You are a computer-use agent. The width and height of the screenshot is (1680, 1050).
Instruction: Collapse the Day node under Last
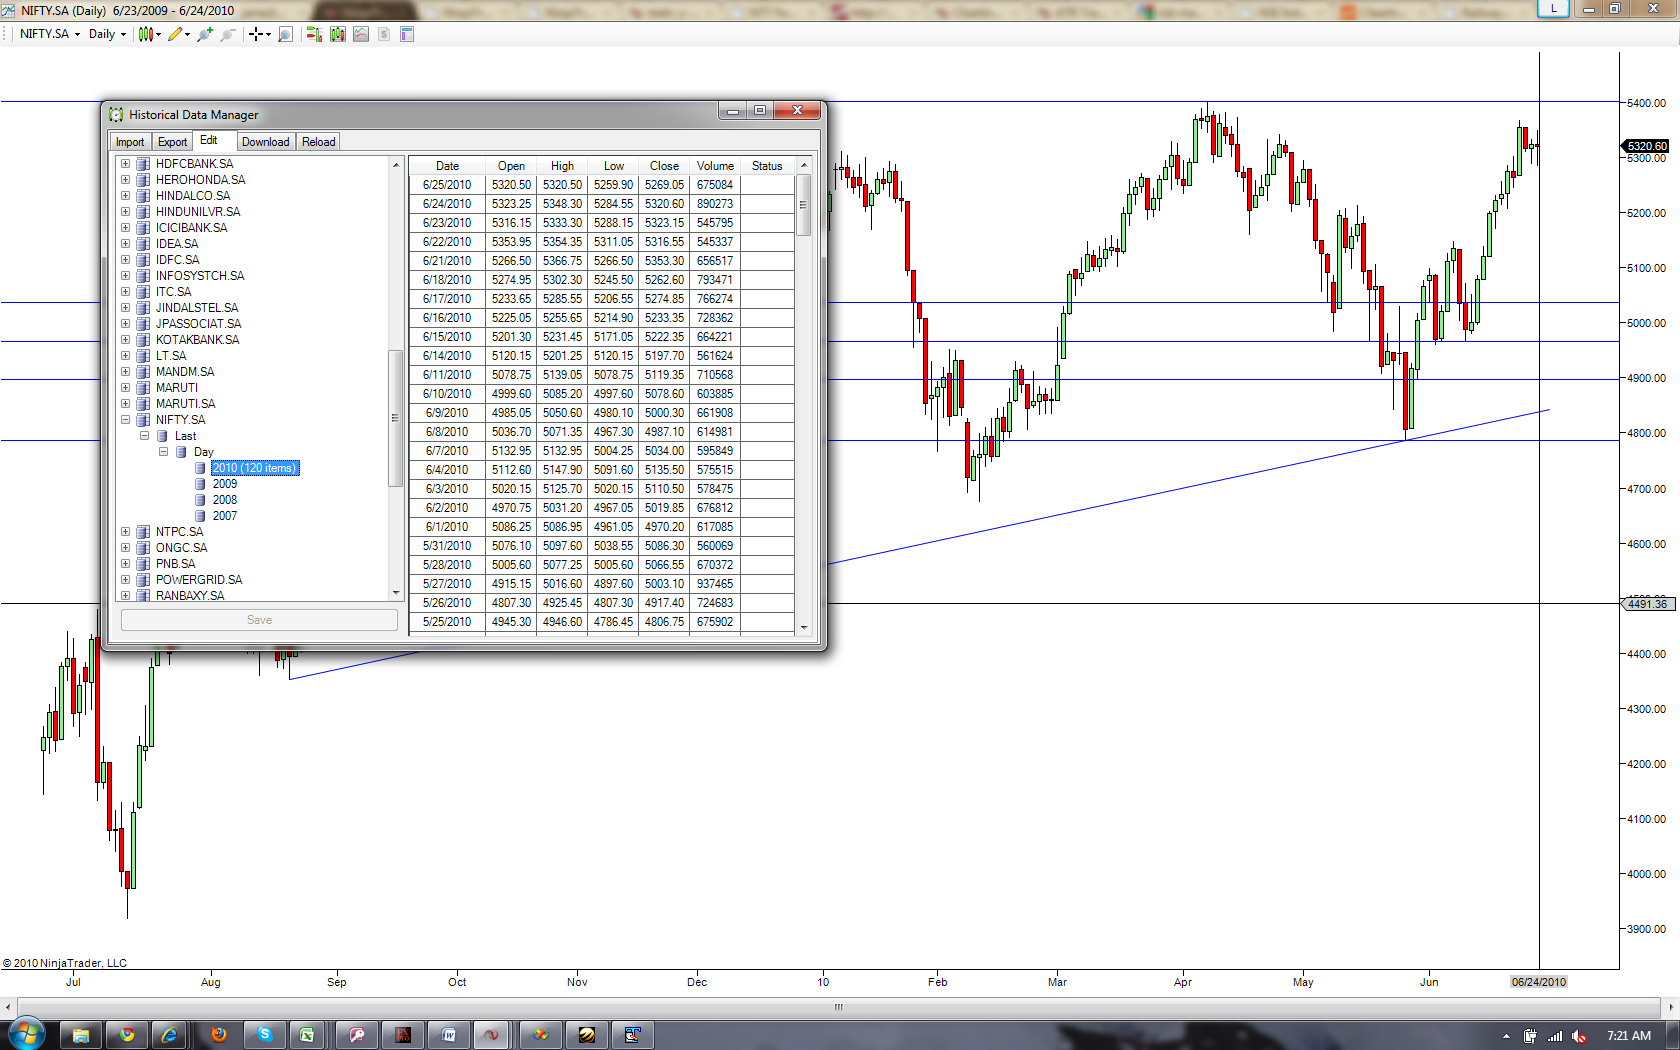point(163,452)
